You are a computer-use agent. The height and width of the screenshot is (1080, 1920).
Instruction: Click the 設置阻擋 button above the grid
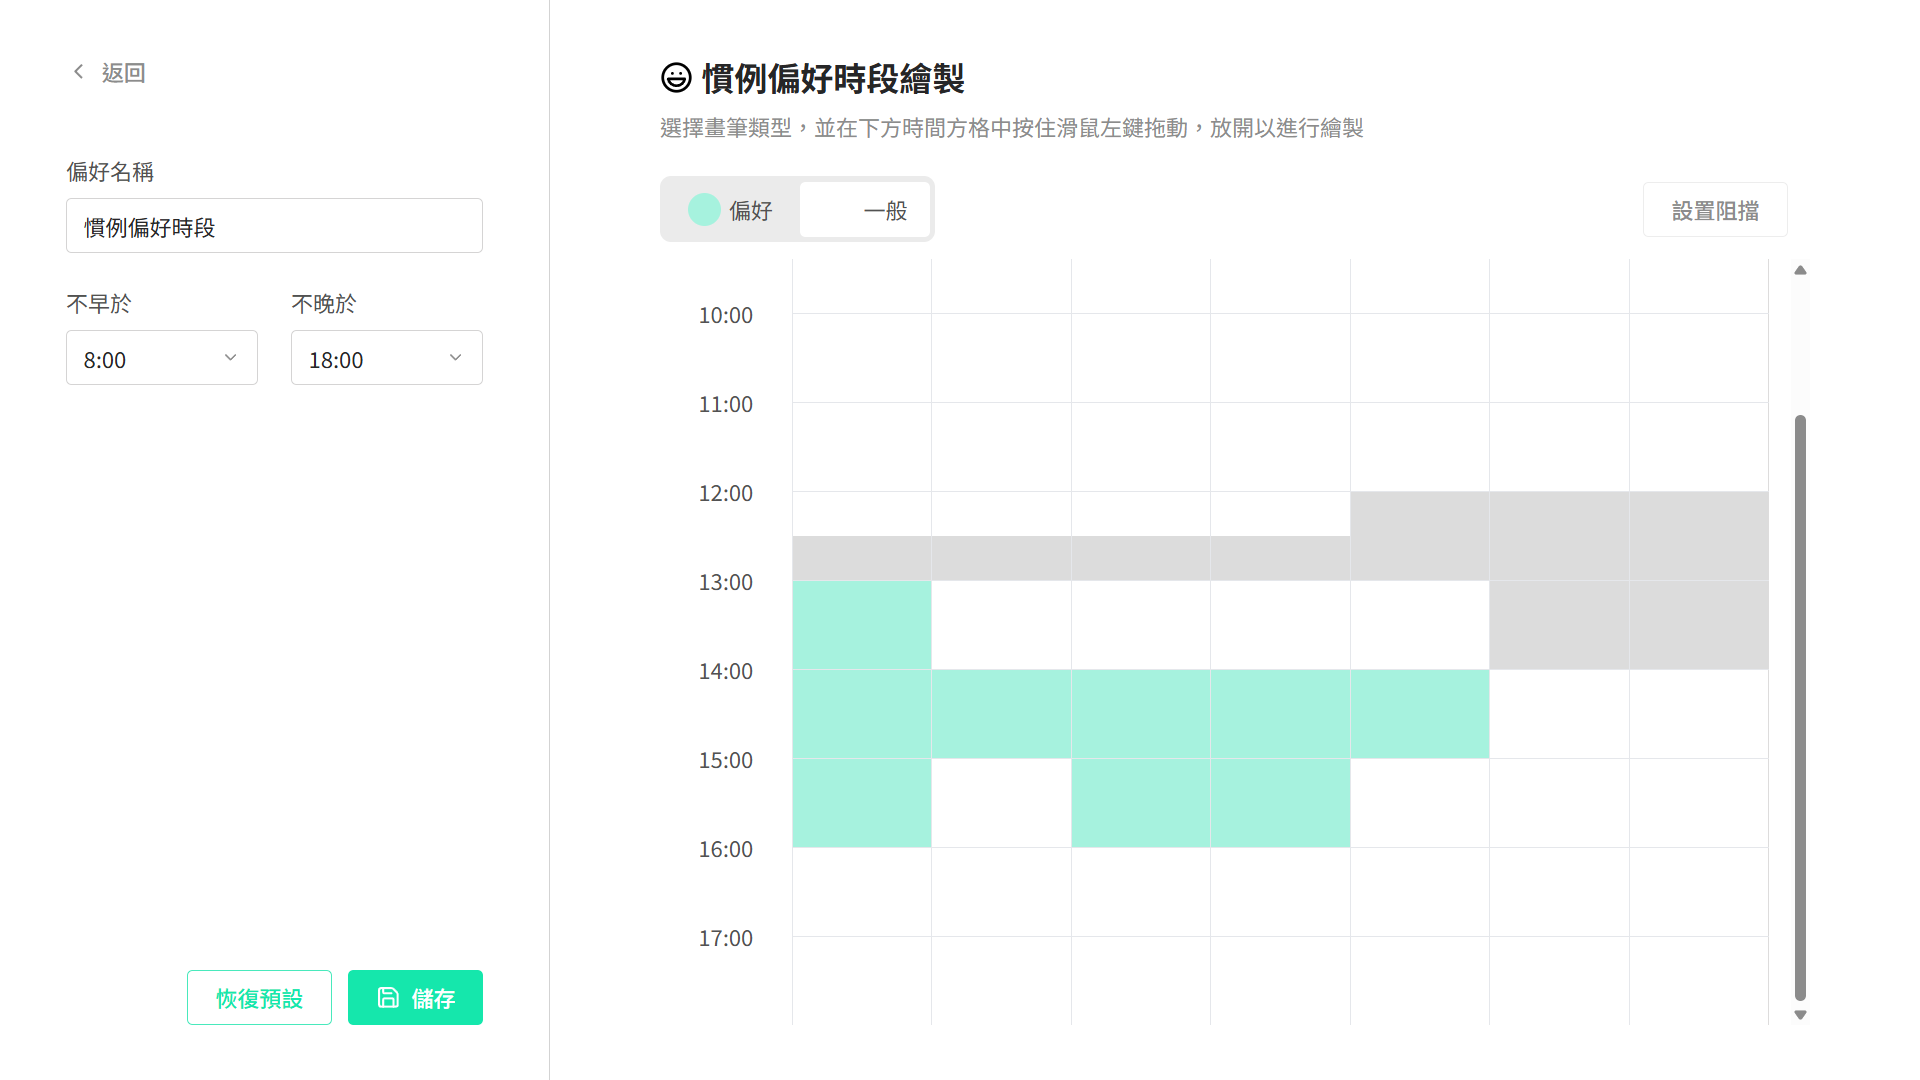click(x=1714, y=209)
